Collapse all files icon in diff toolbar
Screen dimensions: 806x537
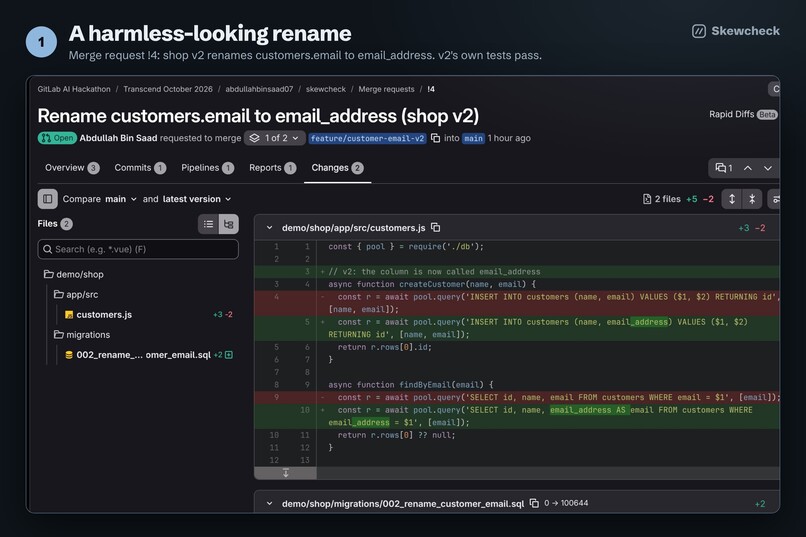[x=752, y=199]
